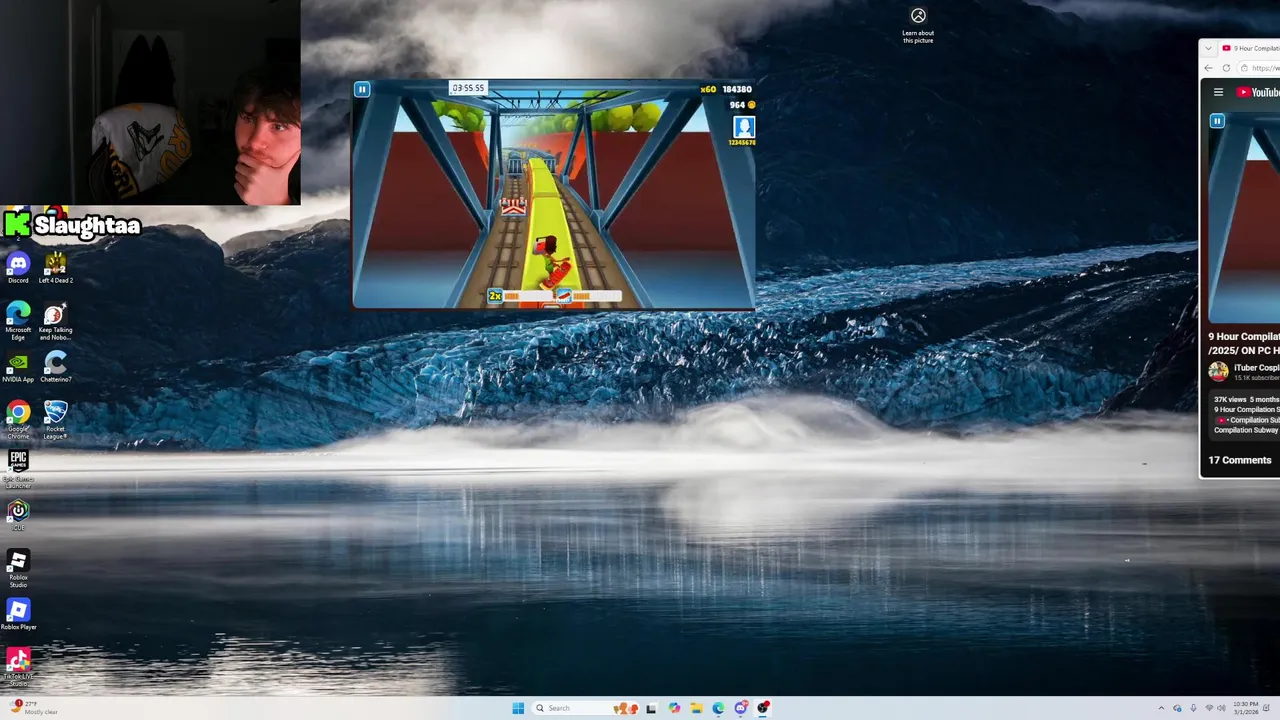Click the YouTube video title text

pyautogui.click(x=1244, y=343)
